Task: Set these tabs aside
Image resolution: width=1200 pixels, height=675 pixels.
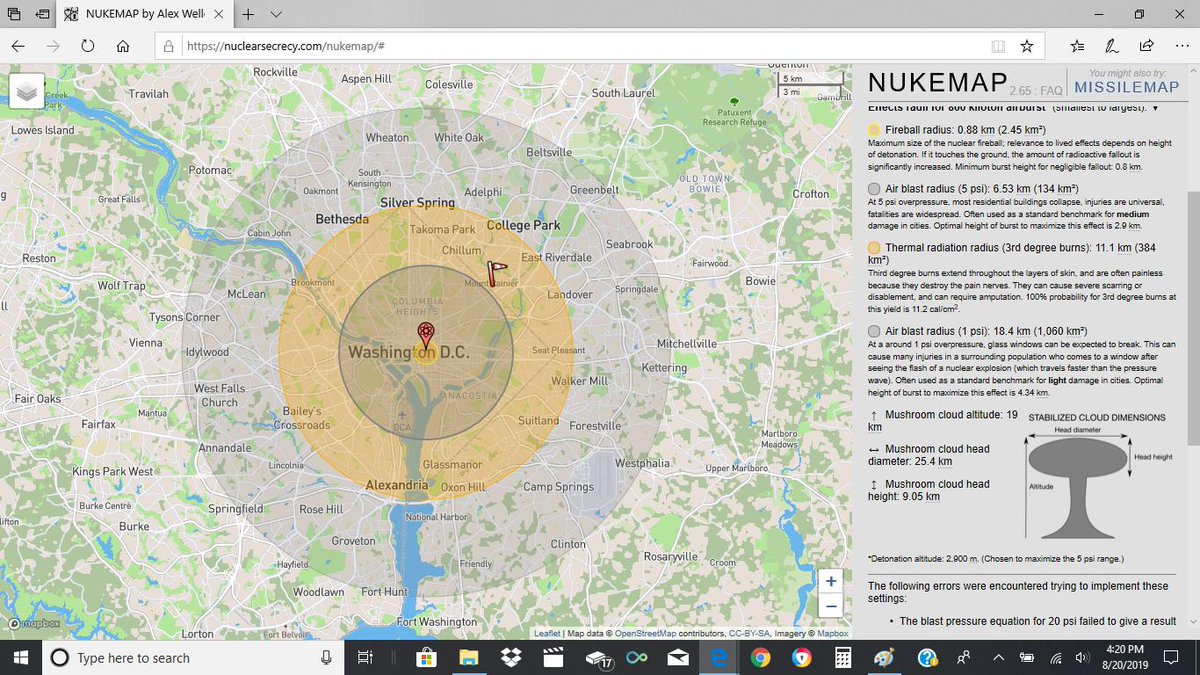Action: 42,15
